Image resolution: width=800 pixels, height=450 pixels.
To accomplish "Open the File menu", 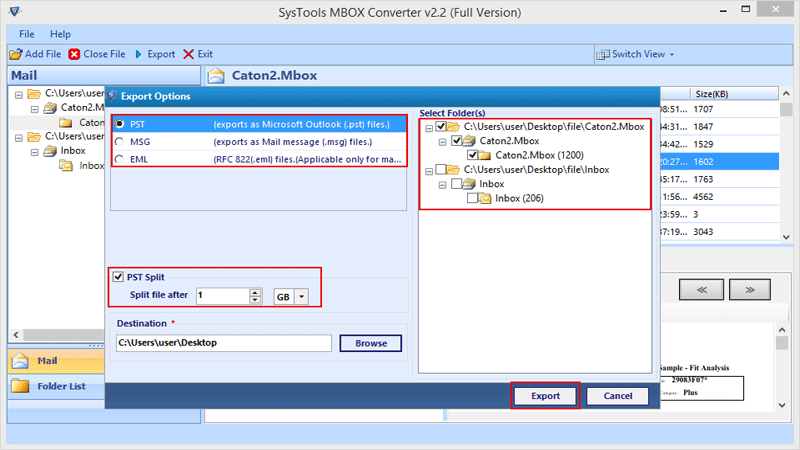I will coord(27,34).
